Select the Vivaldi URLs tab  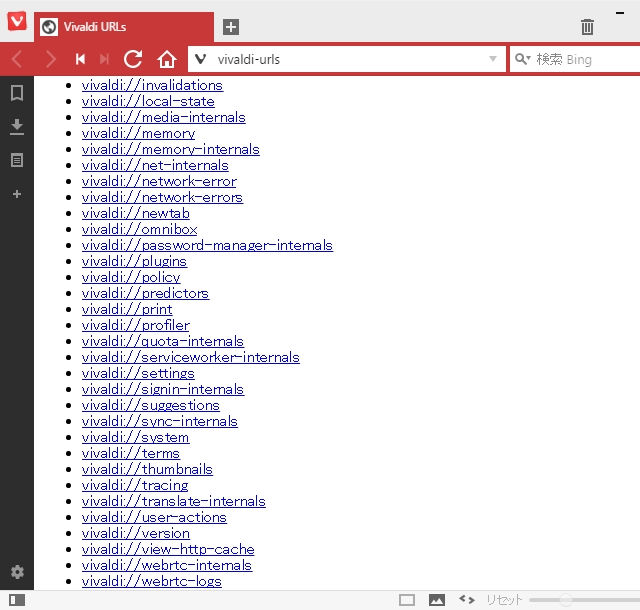pyautogui.click(x=124, y=27)
